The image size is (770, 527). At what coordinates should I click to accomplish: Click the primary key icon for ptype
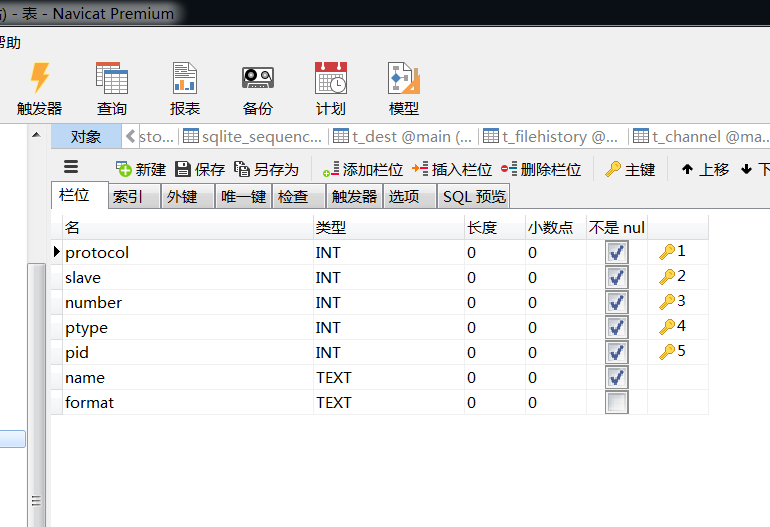(x=667, y=327)
